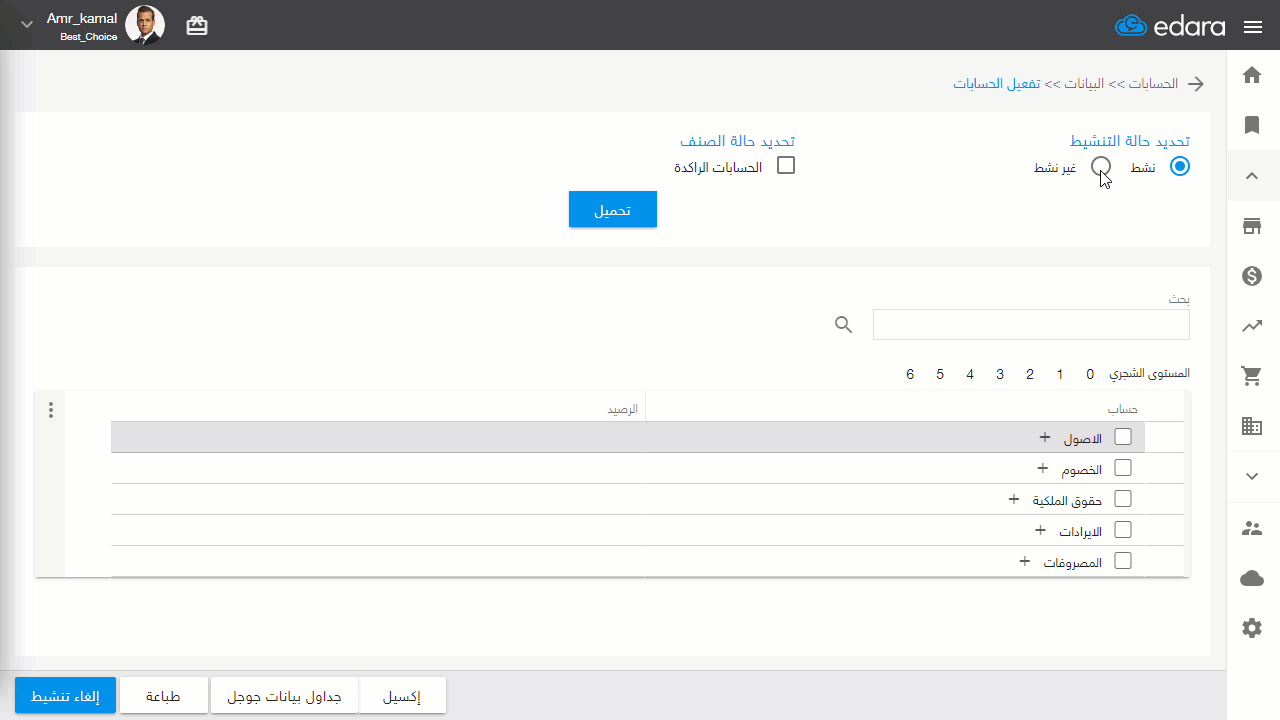Open the trending chart icon

(x=1251, y=325)
